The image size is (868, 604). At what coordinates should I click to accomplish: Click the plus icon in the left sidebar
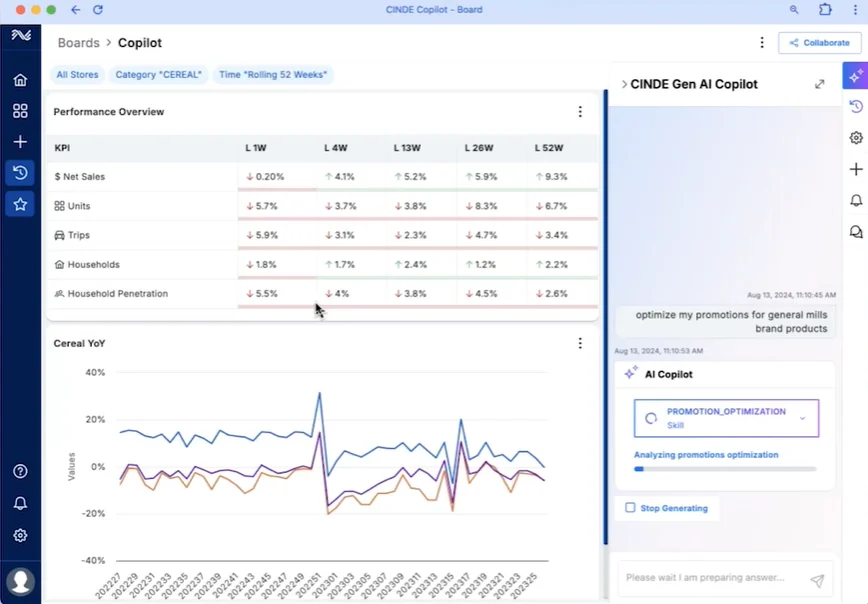[x=20, y=141]
